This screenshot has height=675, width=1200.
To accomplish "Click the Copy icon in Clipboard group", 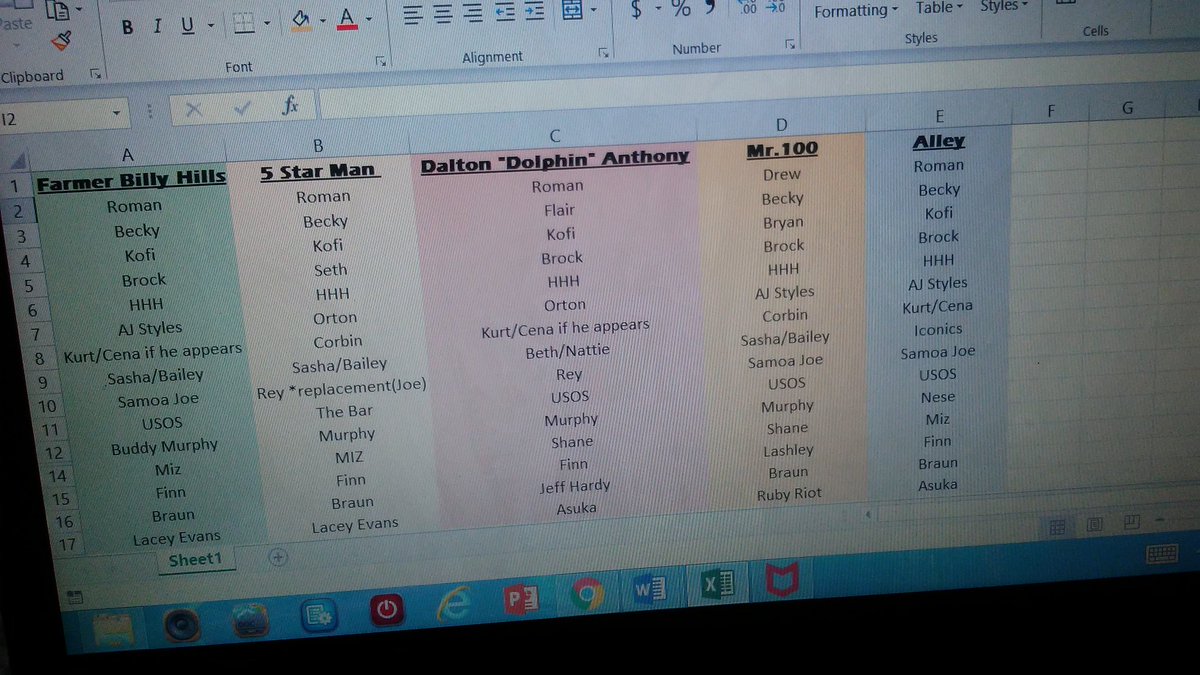I will [57, 10].
